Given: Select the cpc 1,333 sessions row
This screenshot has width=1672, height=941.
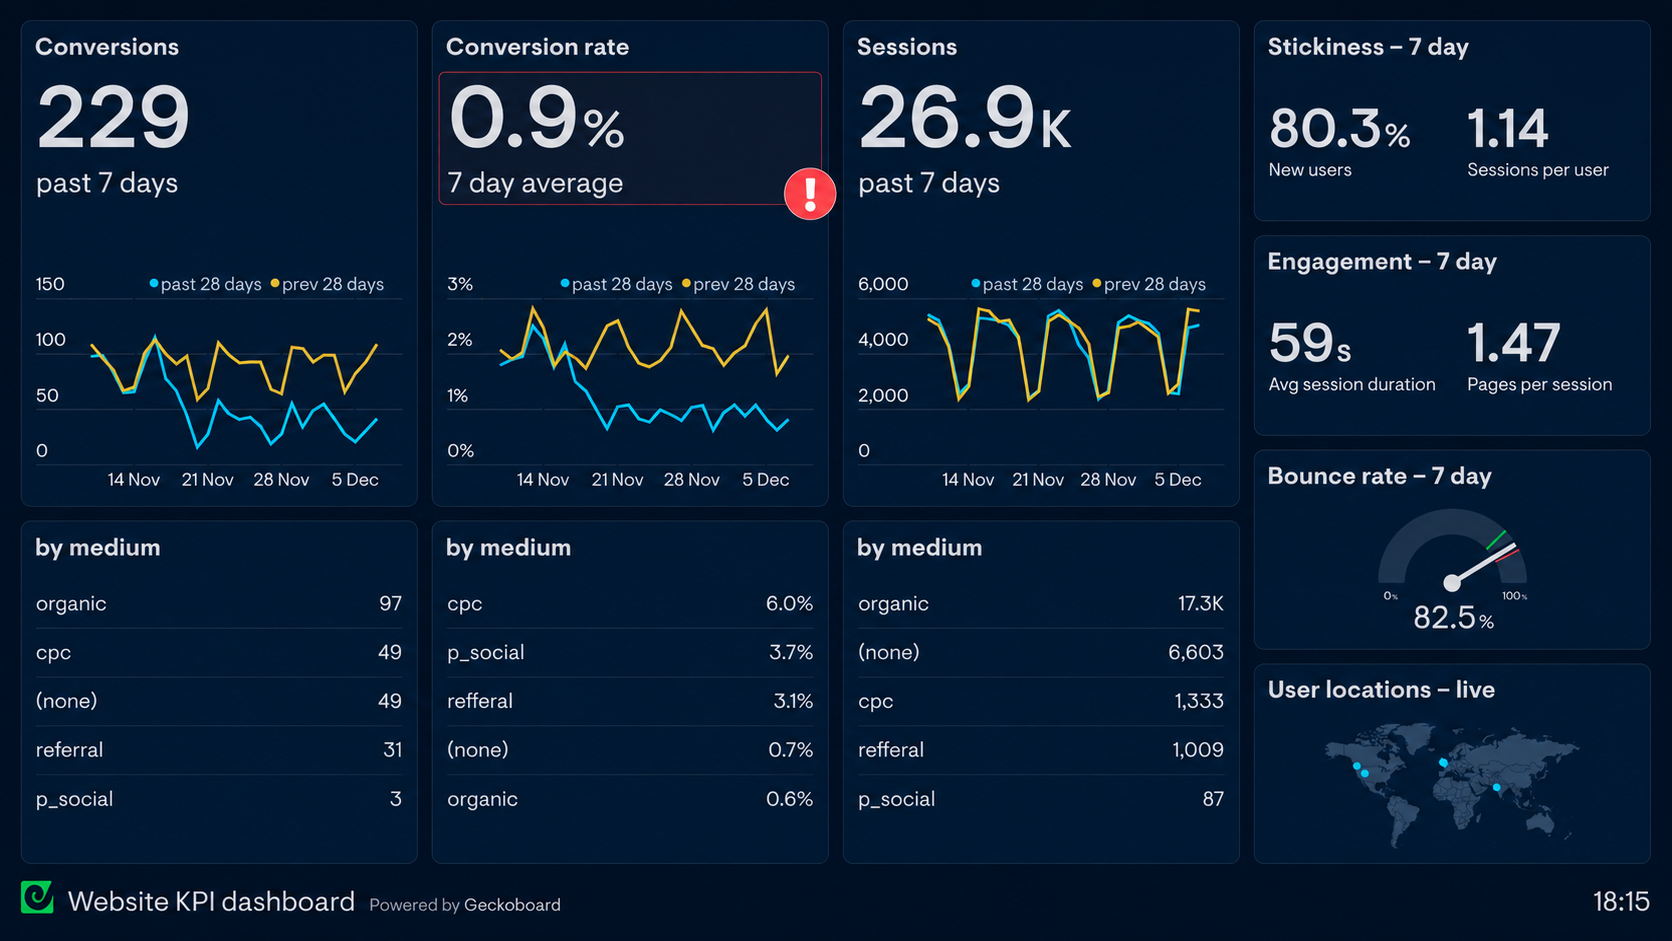Looking at the screenshot, I should [x=1041, y=701].
